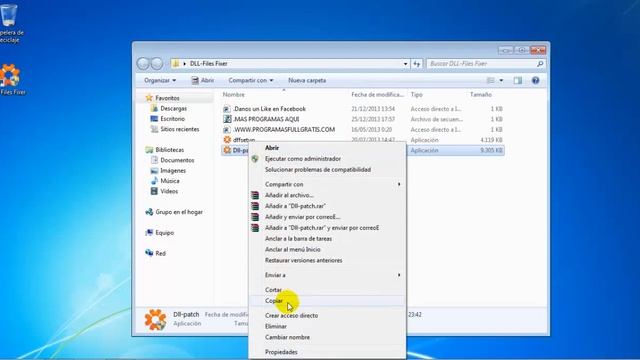Viewport: 640px width, 360px height.
Task: Click the Imágenes library icon
Action: tap(154, 171)
